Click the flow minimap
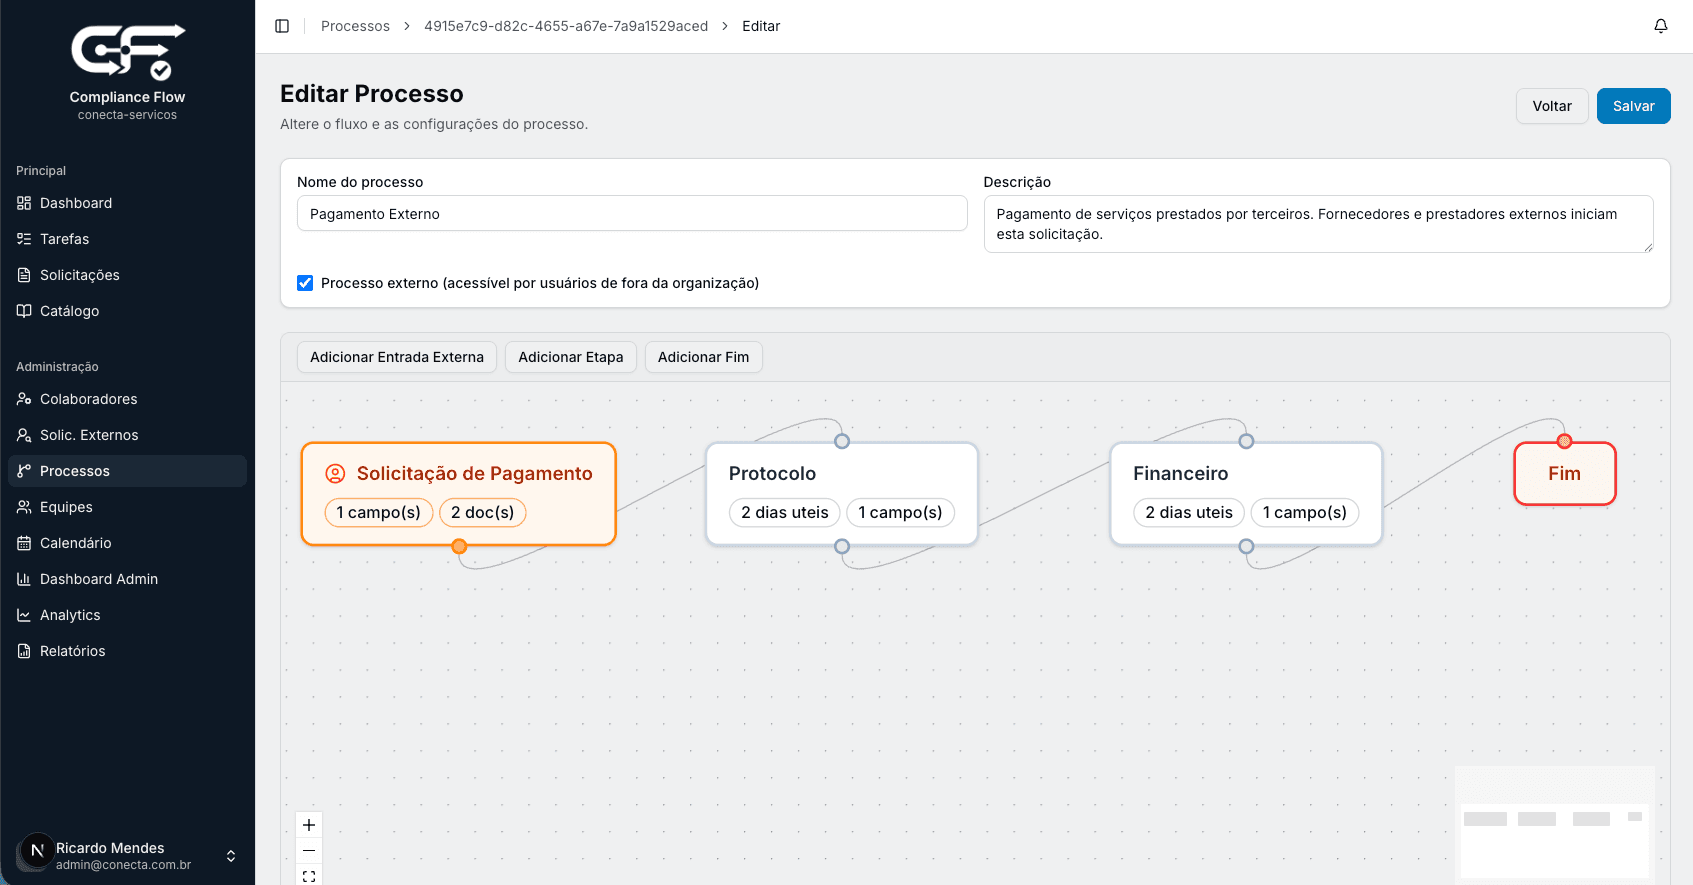1693x885 pixels. [1555, 825]
